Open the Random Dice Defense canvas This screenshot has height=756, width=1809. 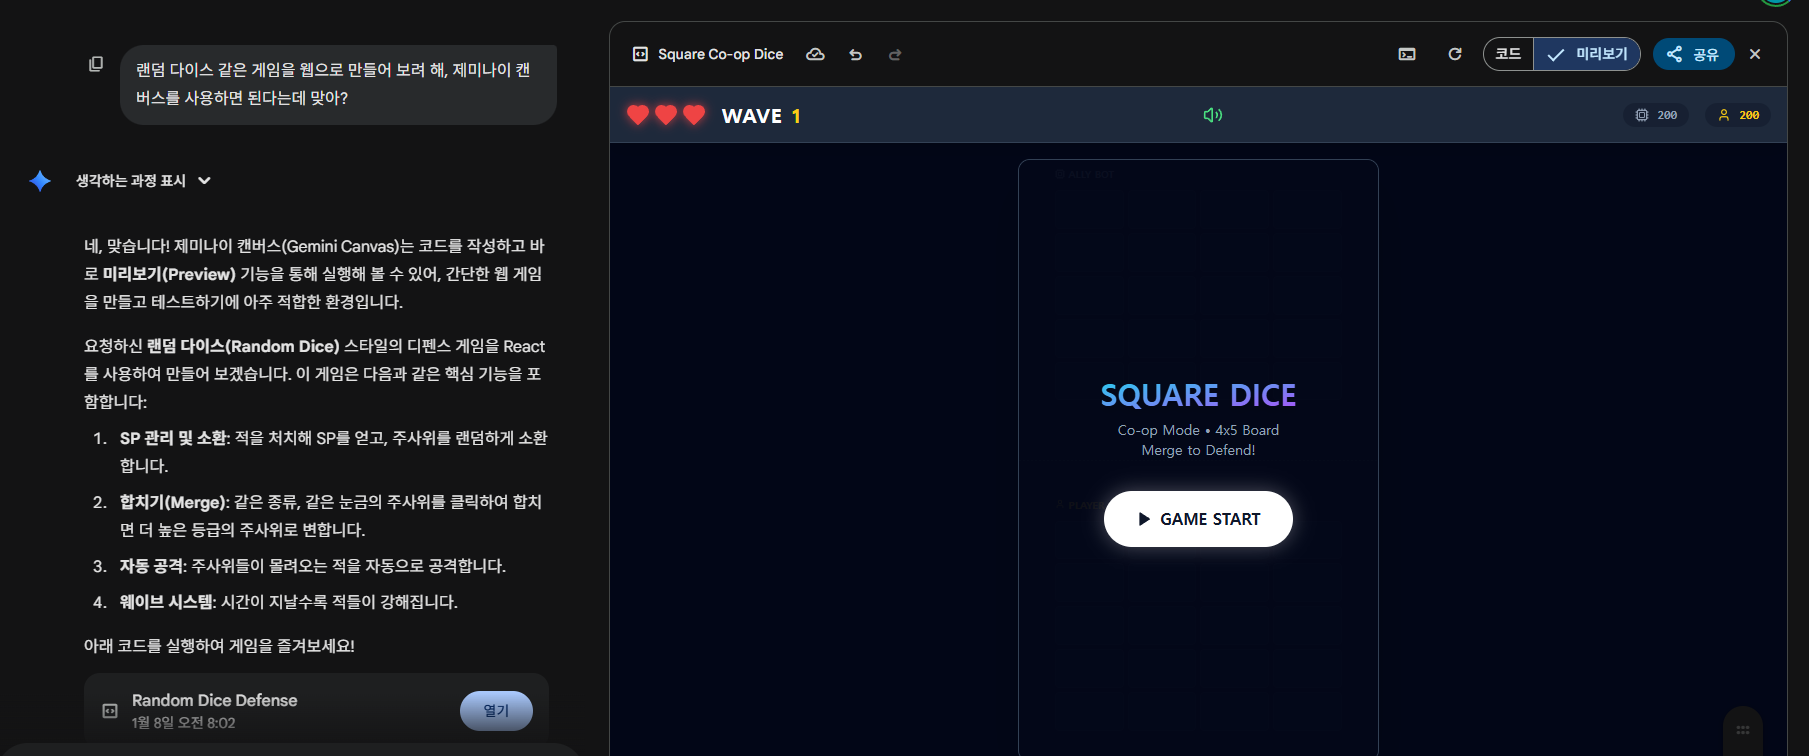(496, 711)
